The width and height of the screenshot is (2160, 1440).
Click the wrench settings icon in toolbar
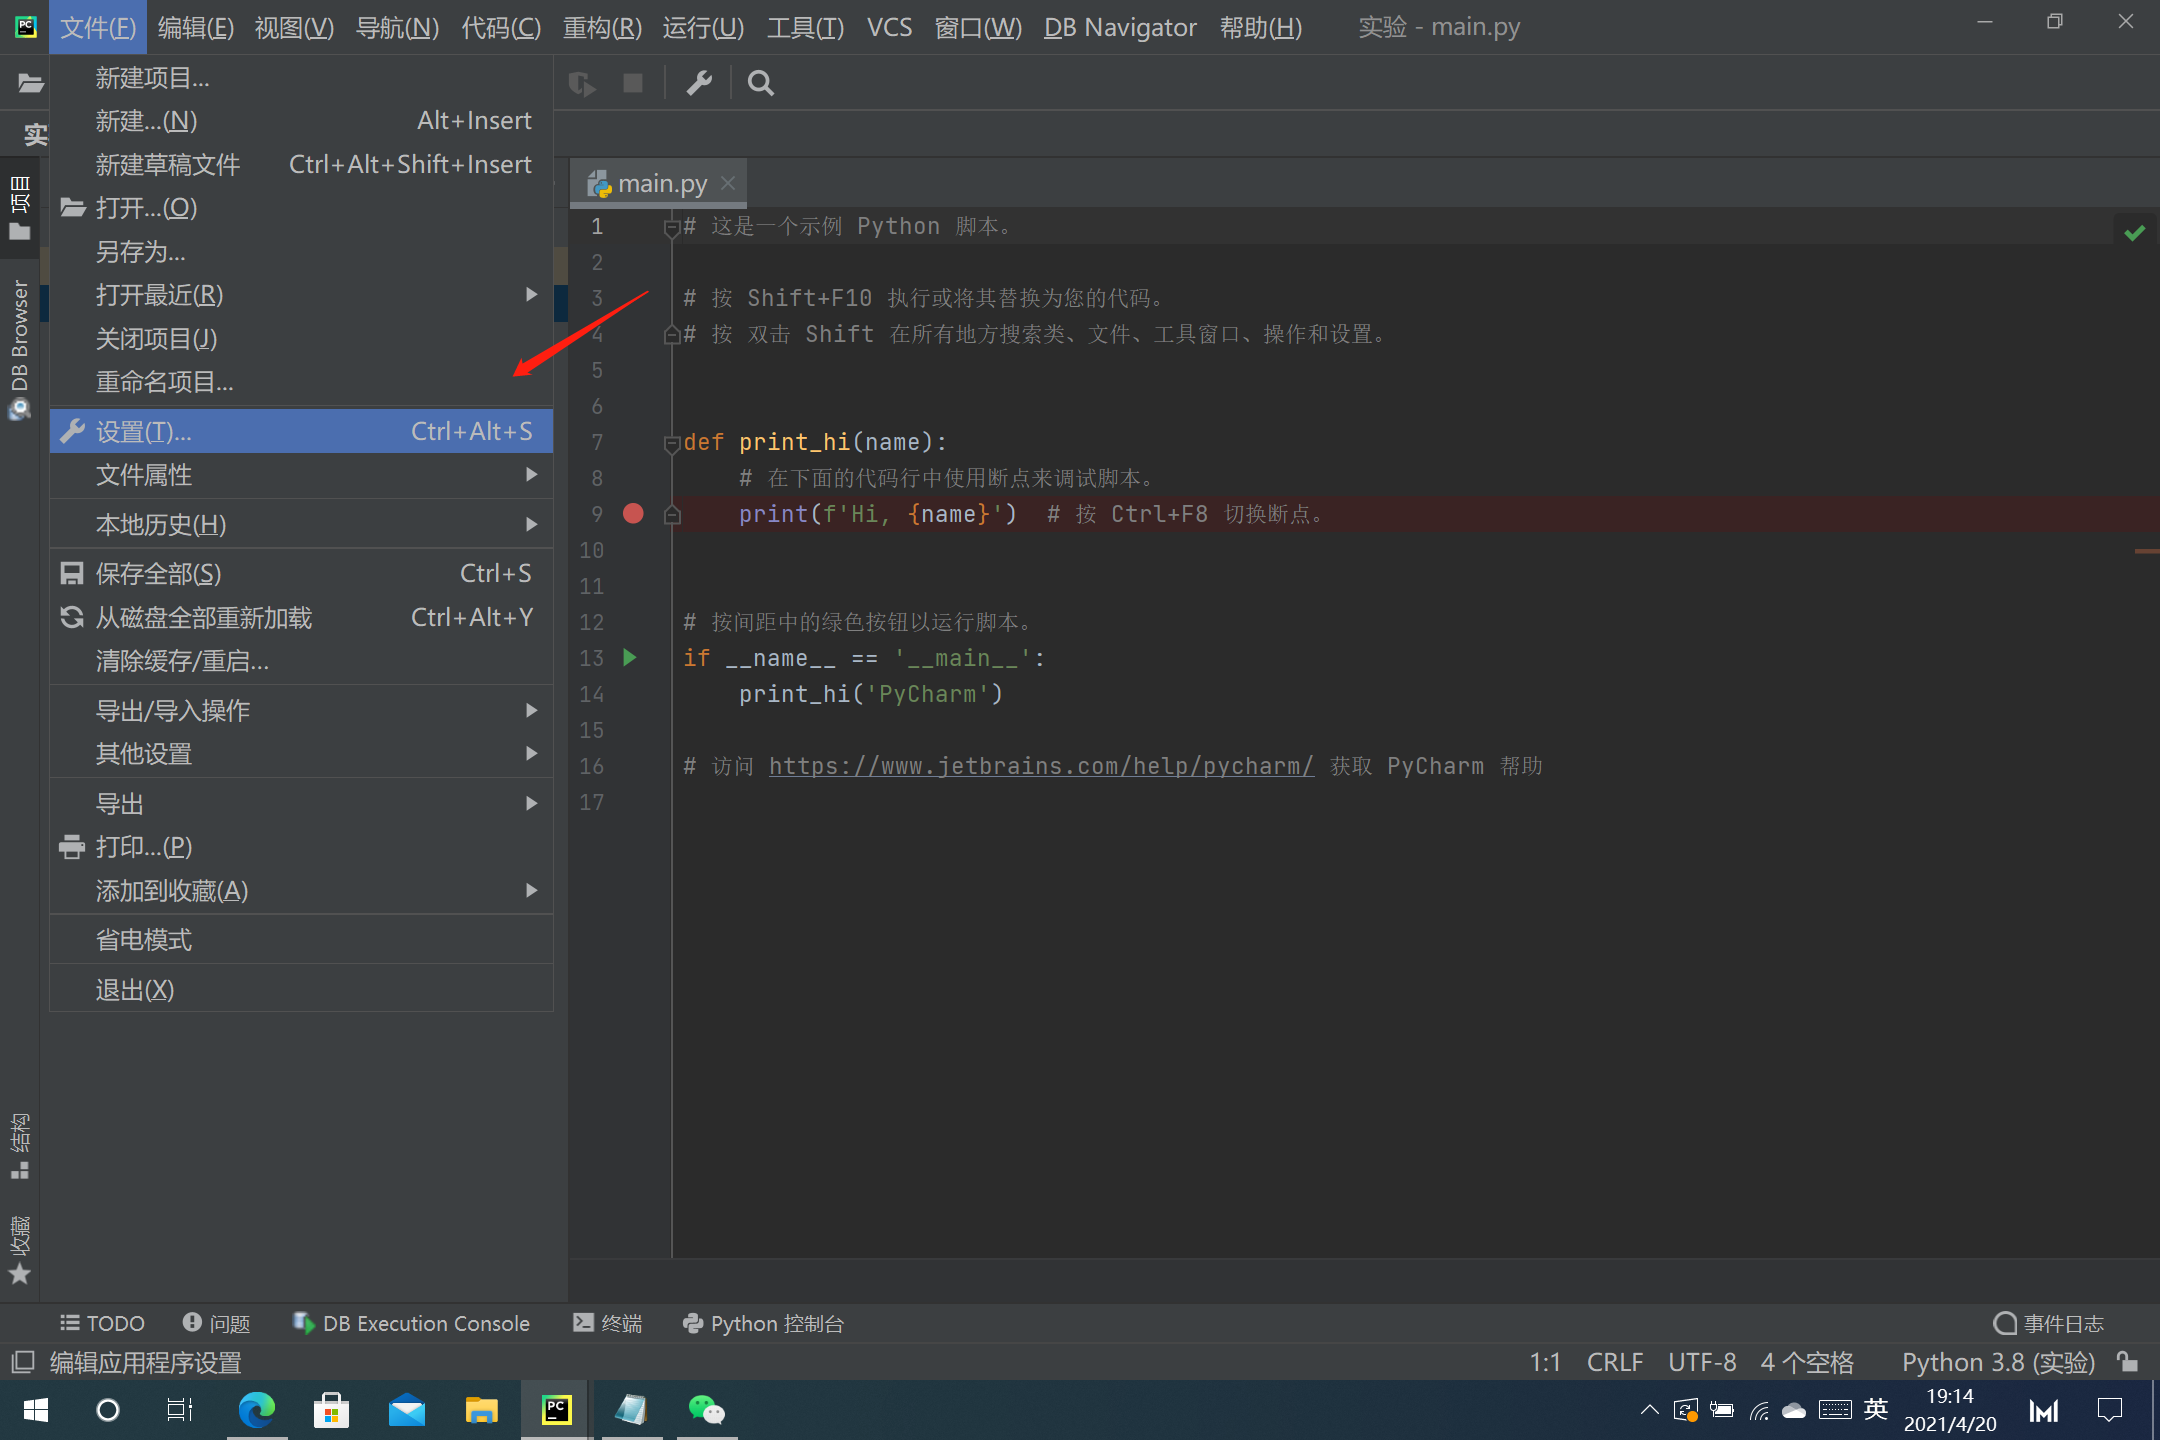699,83
